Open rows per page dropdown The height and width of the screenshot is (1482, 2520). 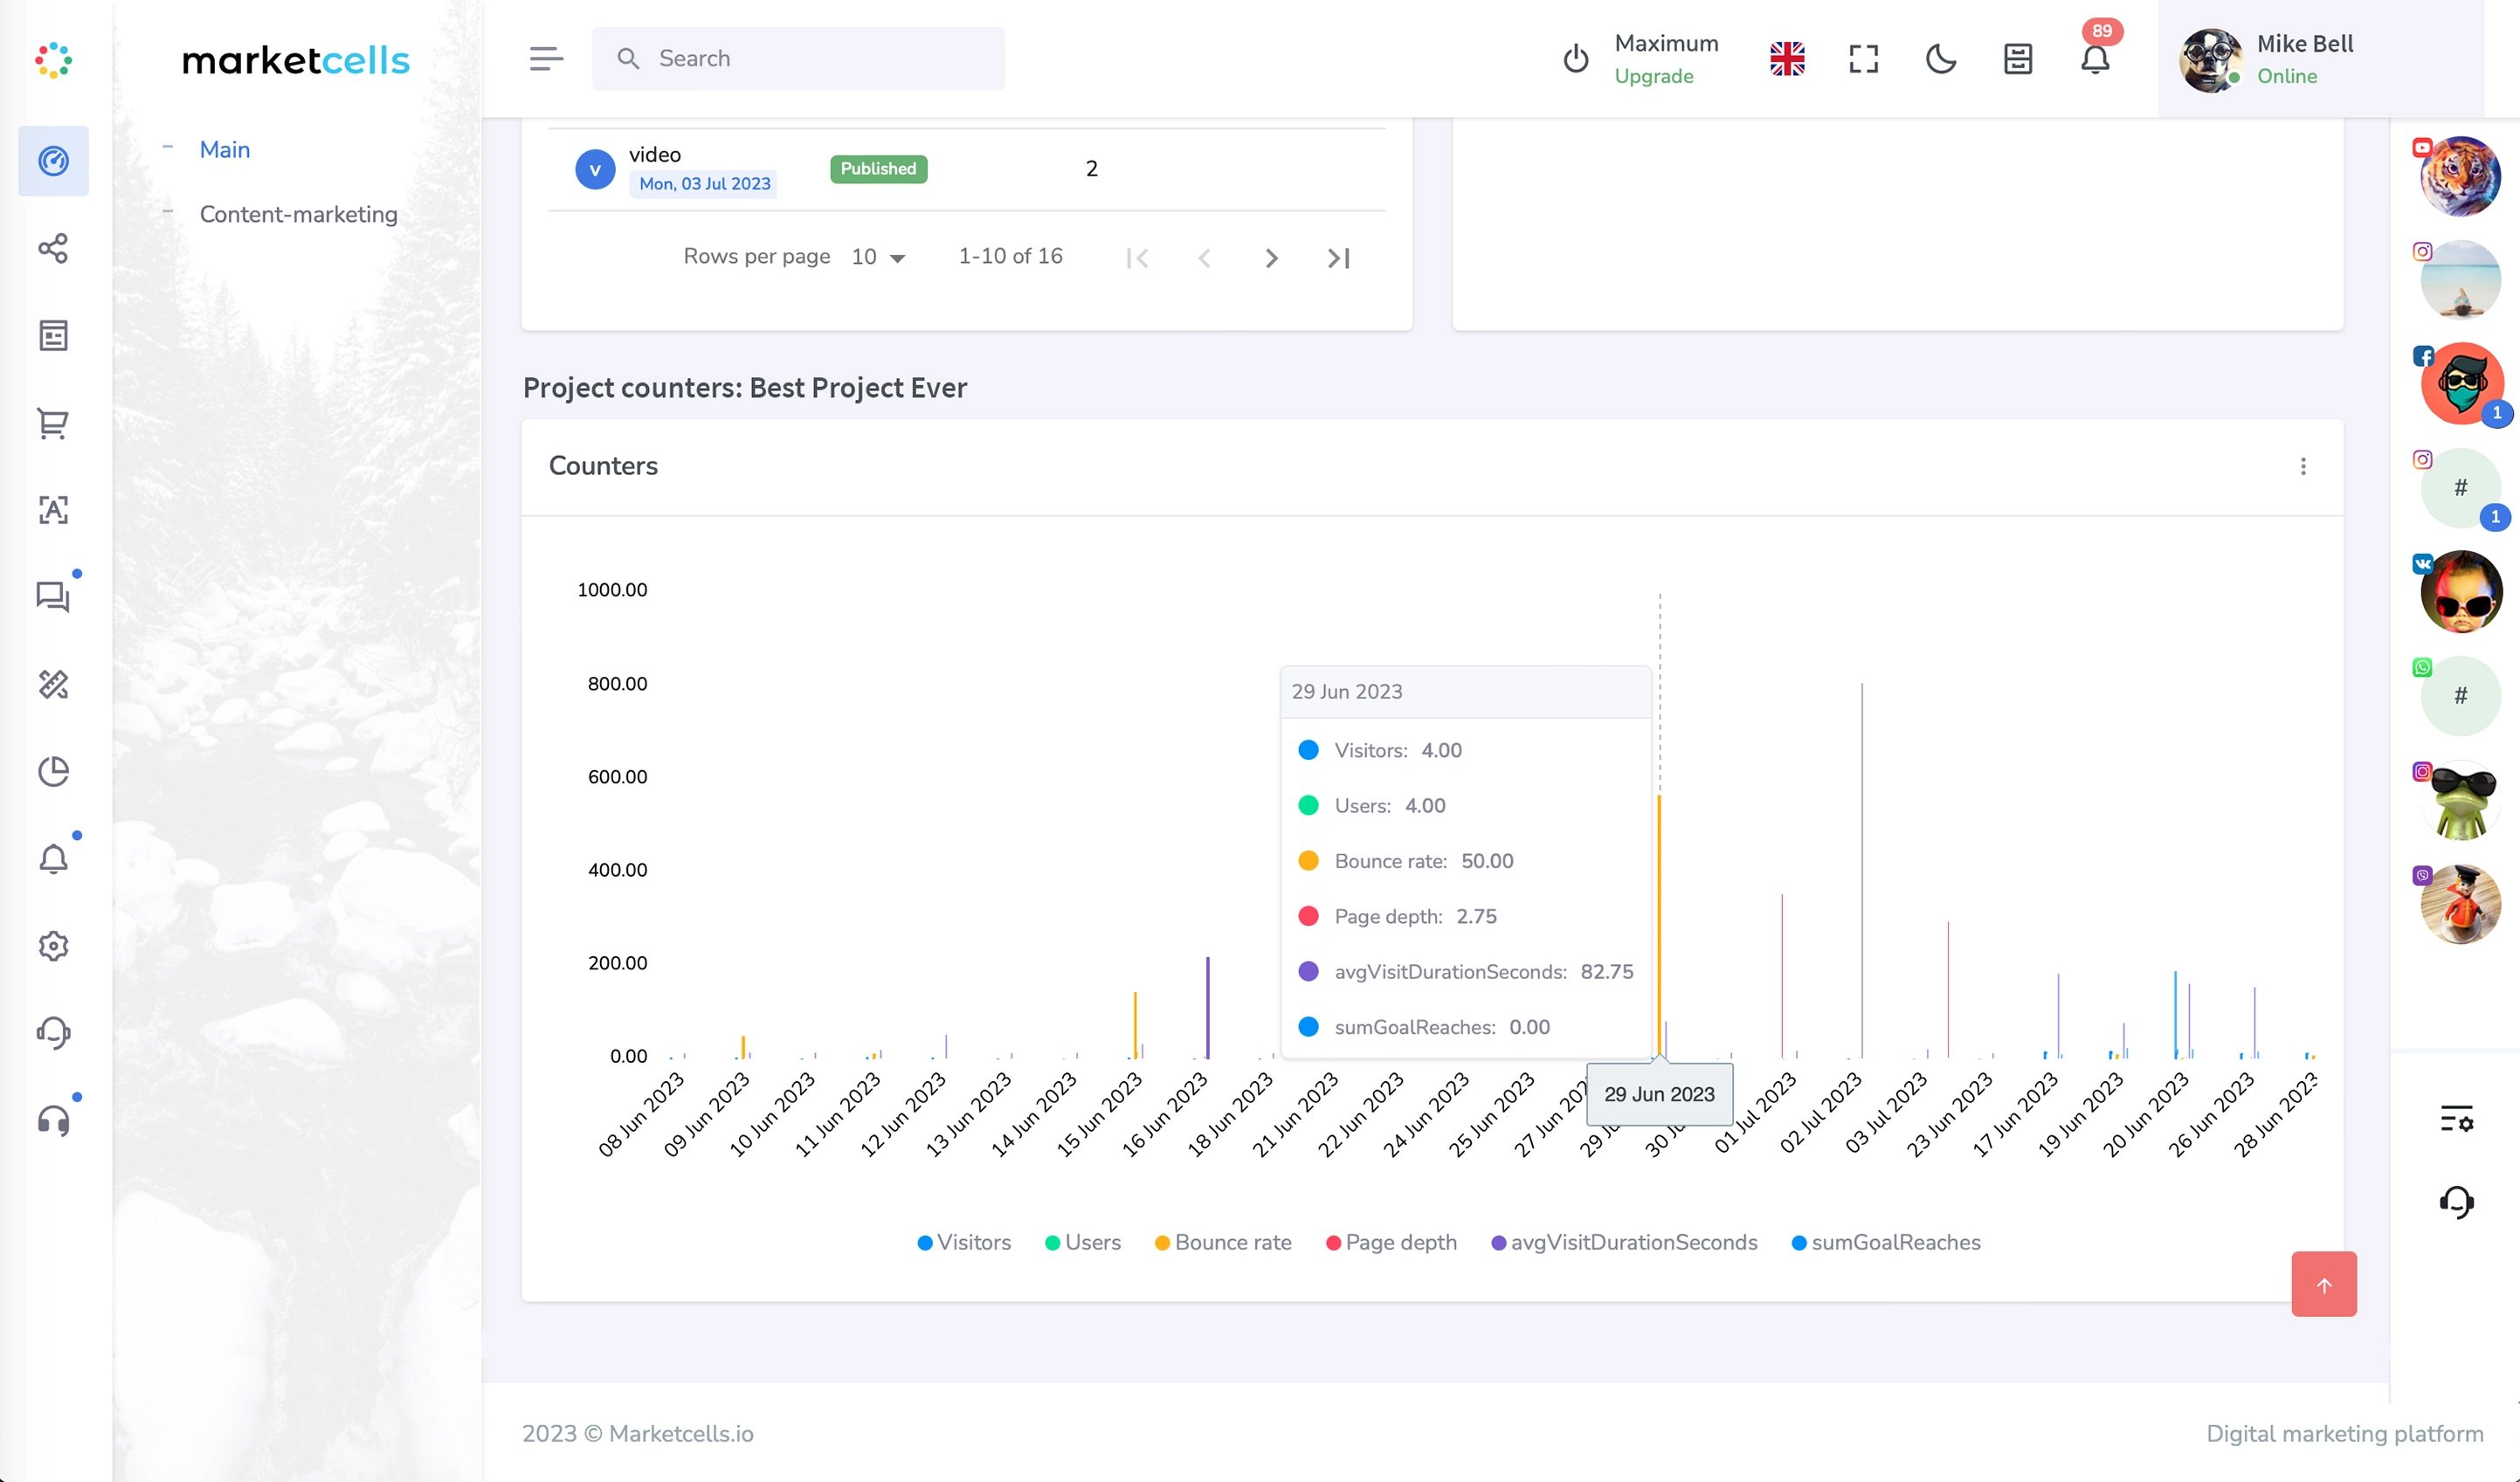coord(878,257)
